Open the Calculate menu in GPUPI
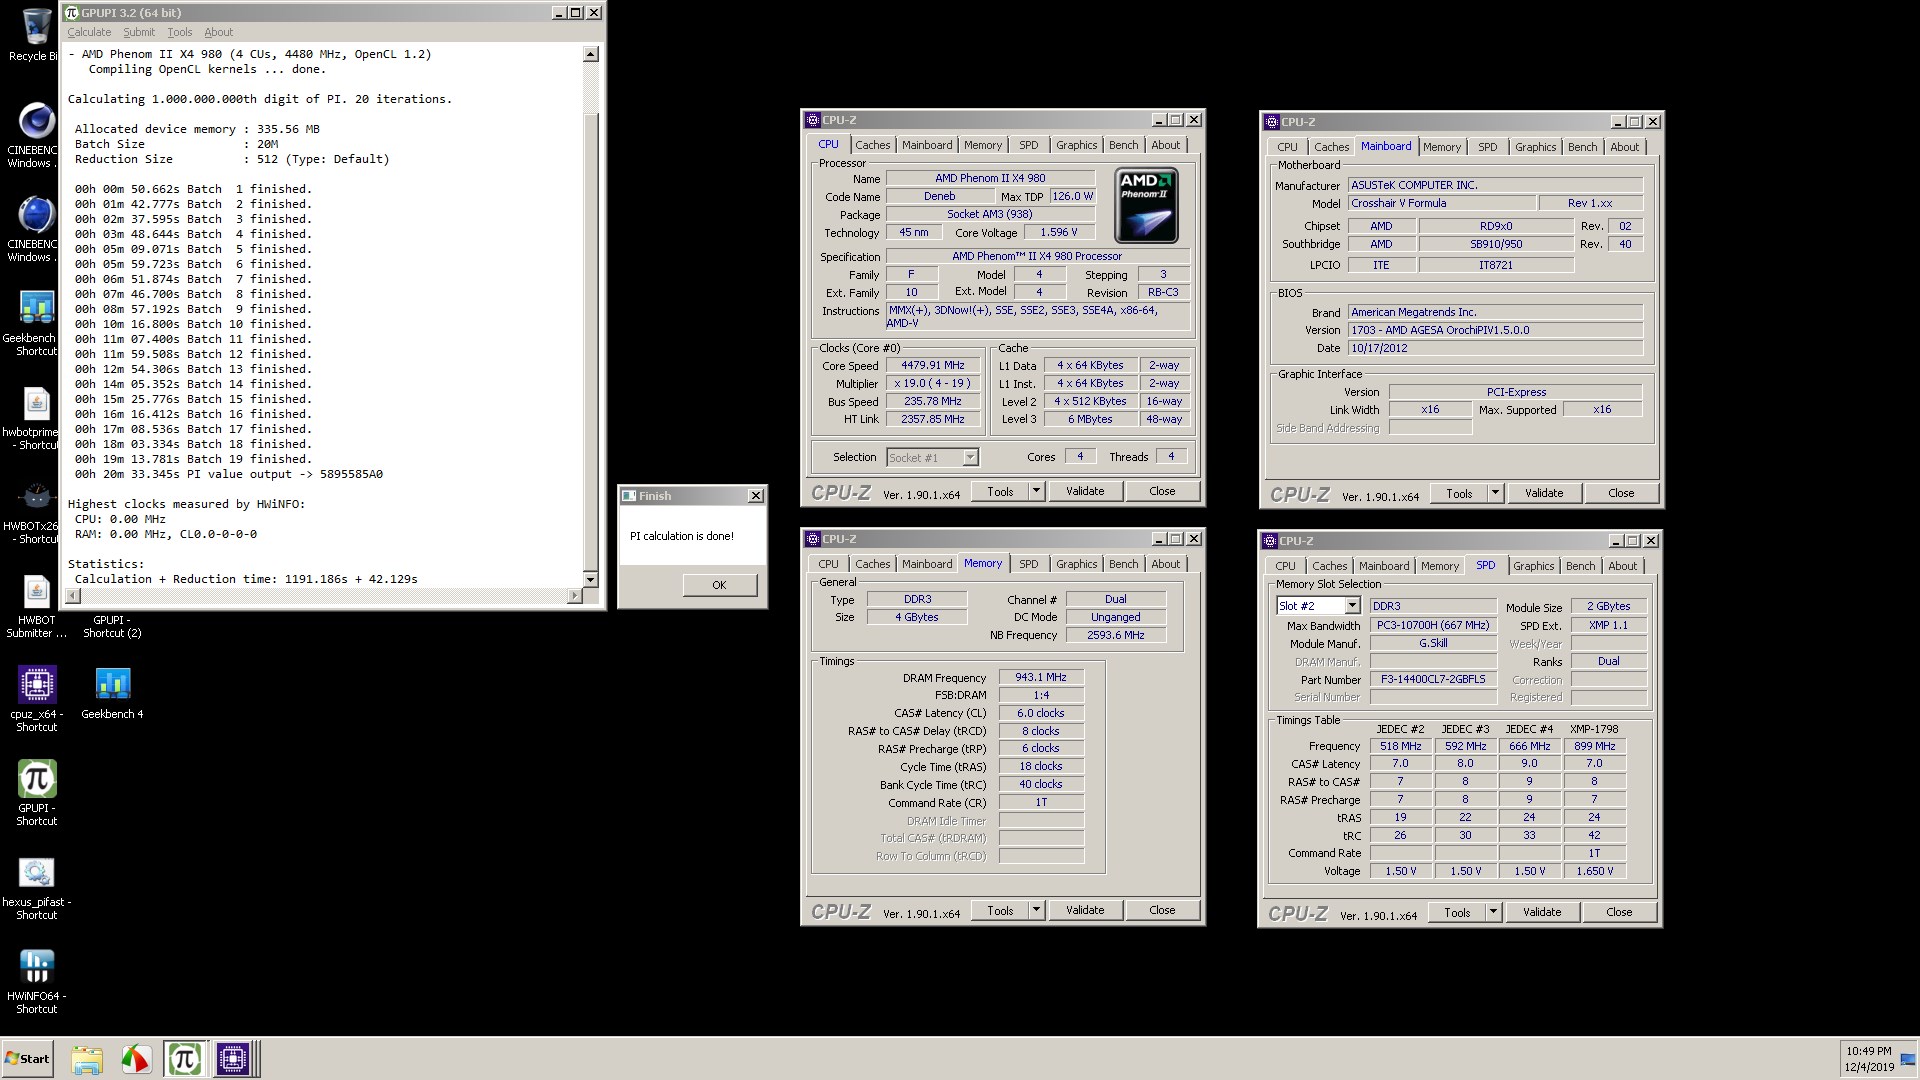 coord(89,32)
